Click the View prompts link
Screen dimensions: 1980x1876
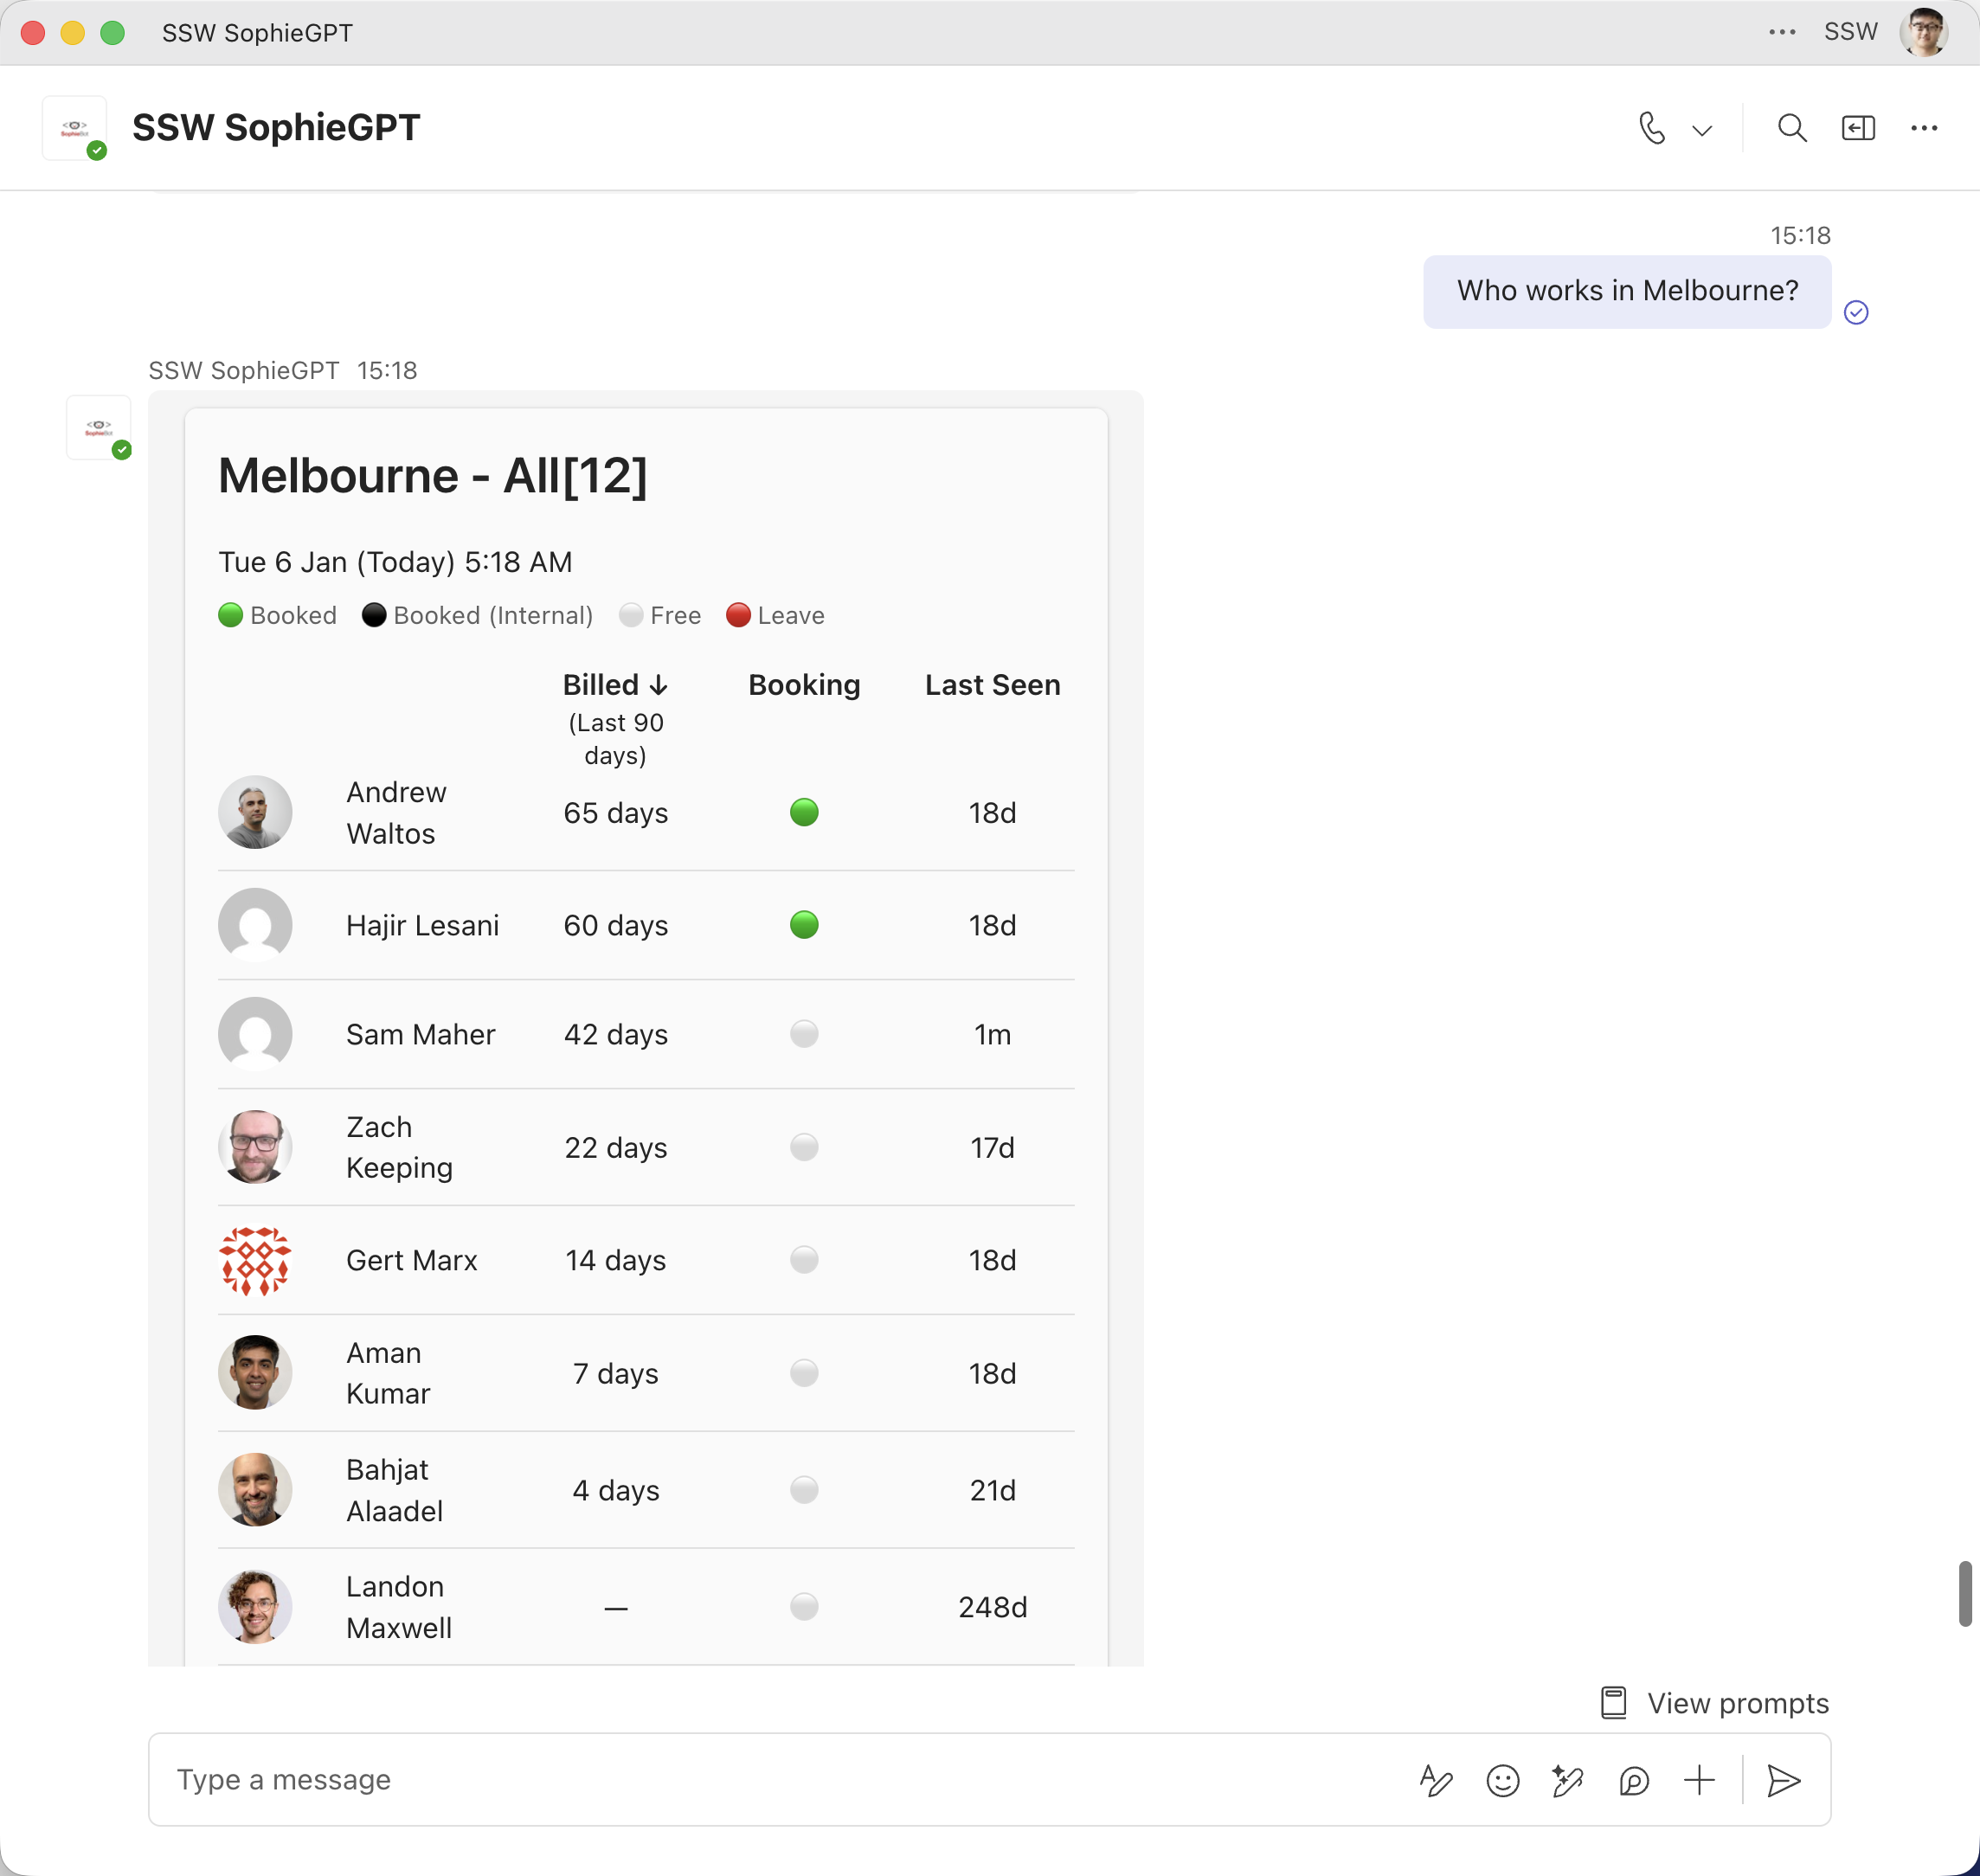[x=1716, y=1703]
